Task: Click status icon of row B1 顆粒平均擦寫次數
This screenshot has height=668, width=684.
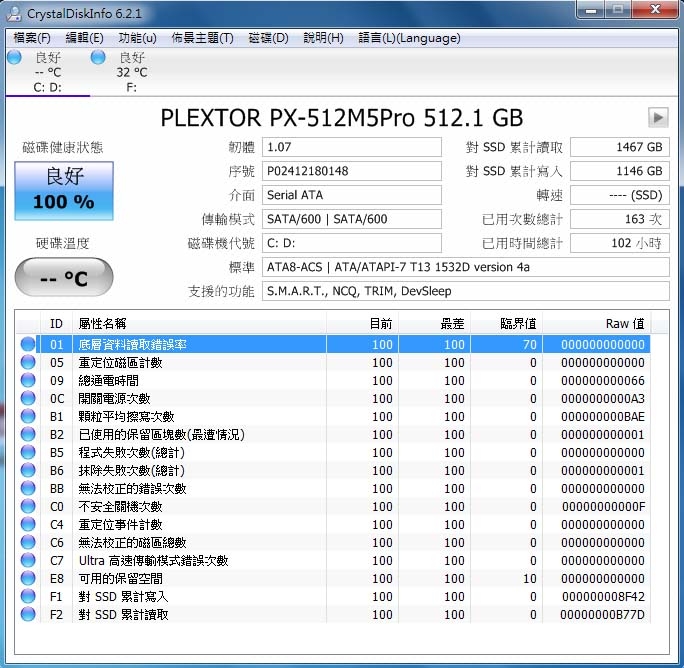Action: [x=28, y=416]
